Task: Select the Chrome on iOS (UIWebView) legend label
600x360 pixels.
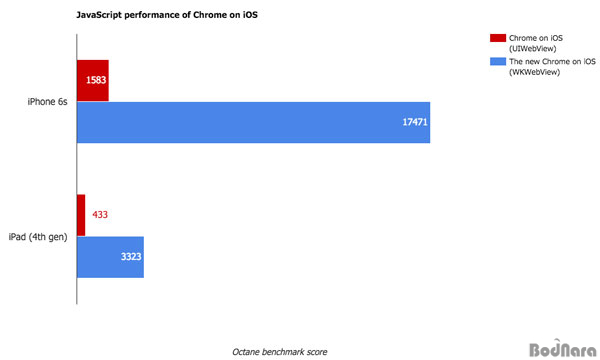Action: pos(536,43)
